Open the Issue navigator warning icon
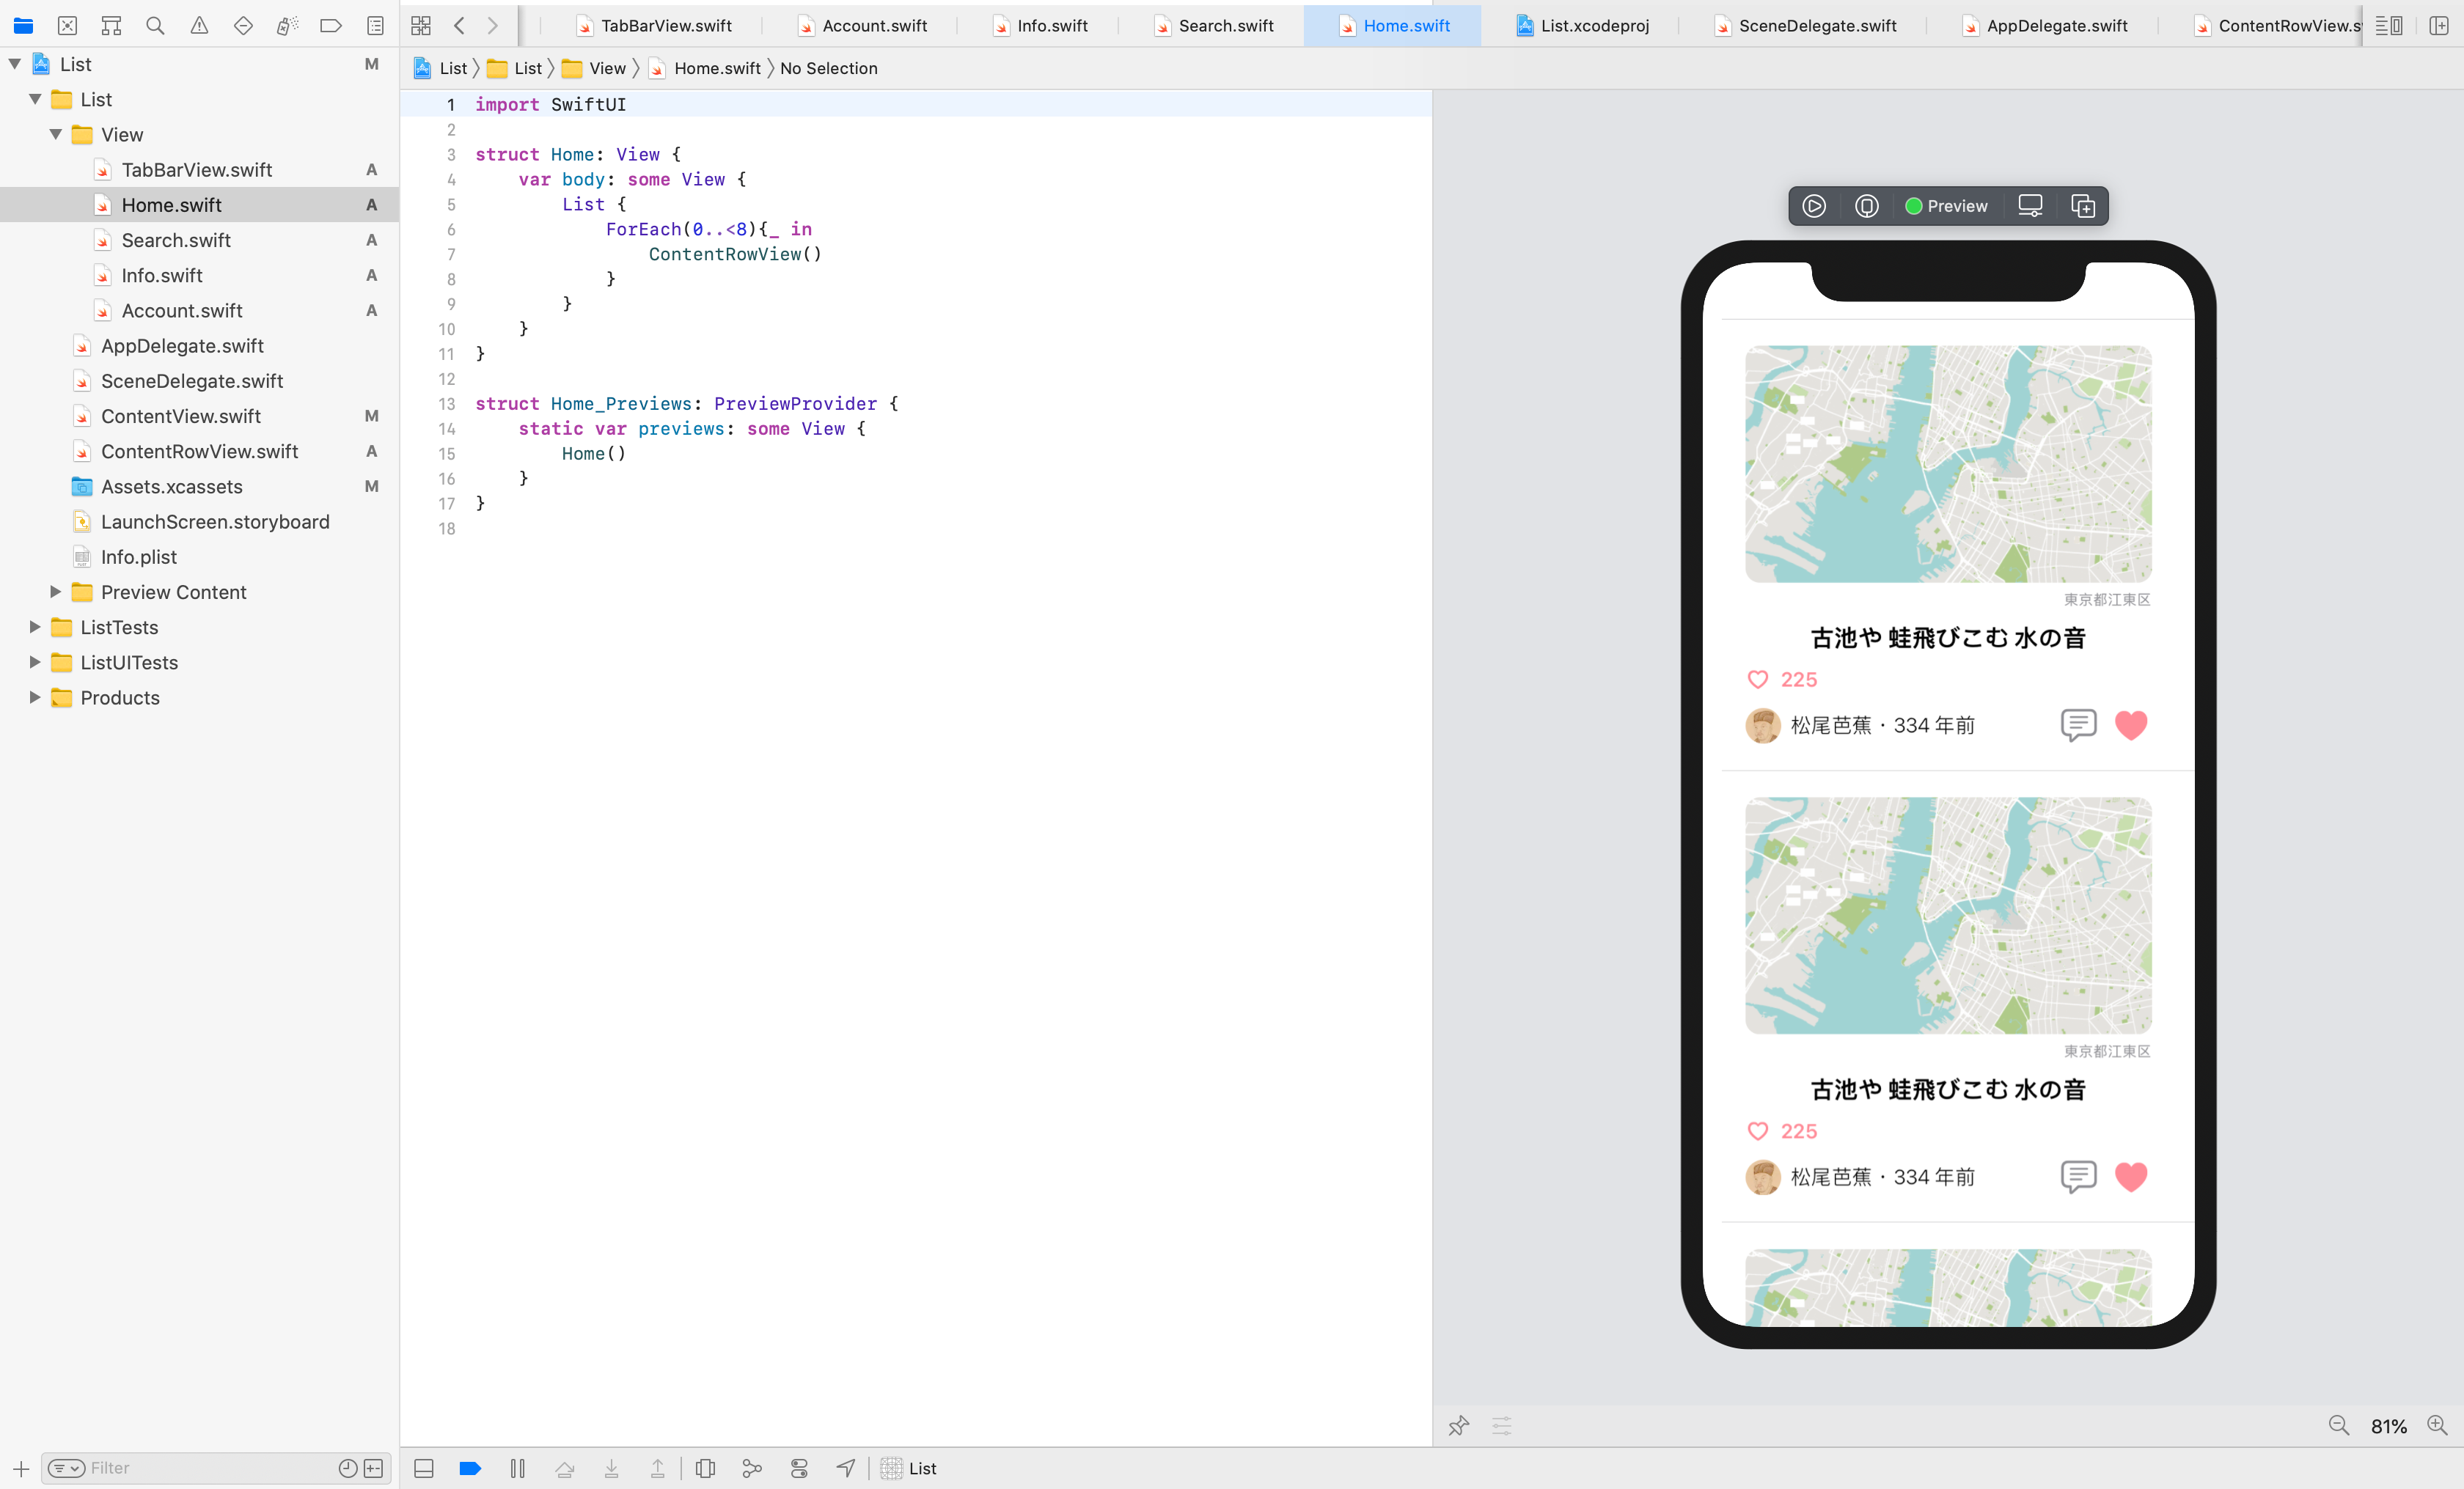The width and height of the screenshot is (2464, 1489). (x=199, y=26)
